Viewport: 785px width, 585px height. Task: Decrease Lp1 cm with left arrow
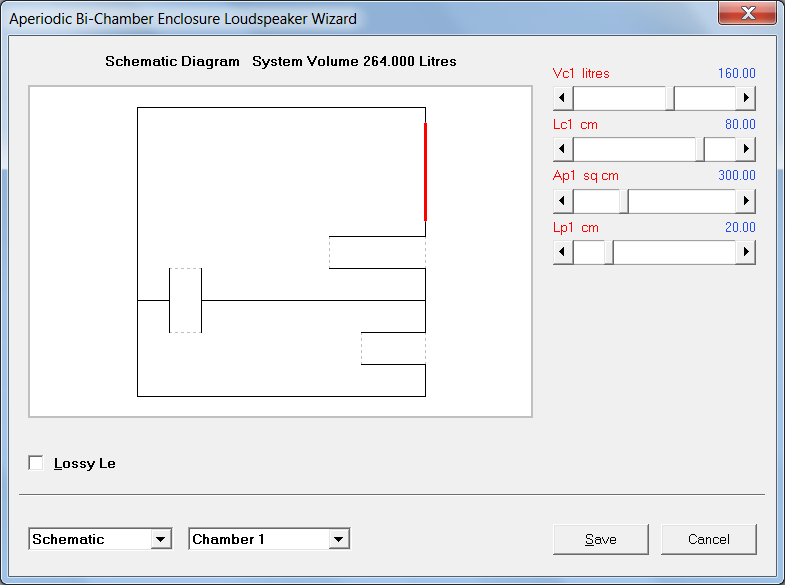[x=563, y=252]
